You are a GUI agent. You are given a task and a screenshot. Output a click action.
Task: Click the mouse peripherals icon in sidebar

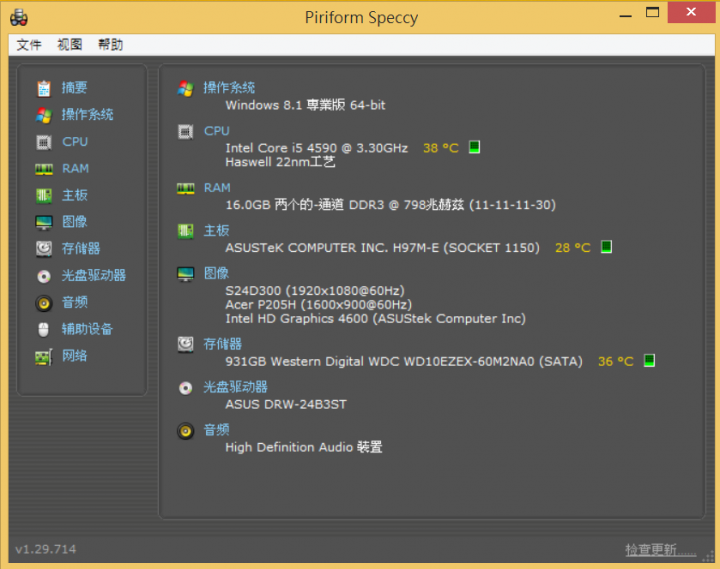[44, 329]
